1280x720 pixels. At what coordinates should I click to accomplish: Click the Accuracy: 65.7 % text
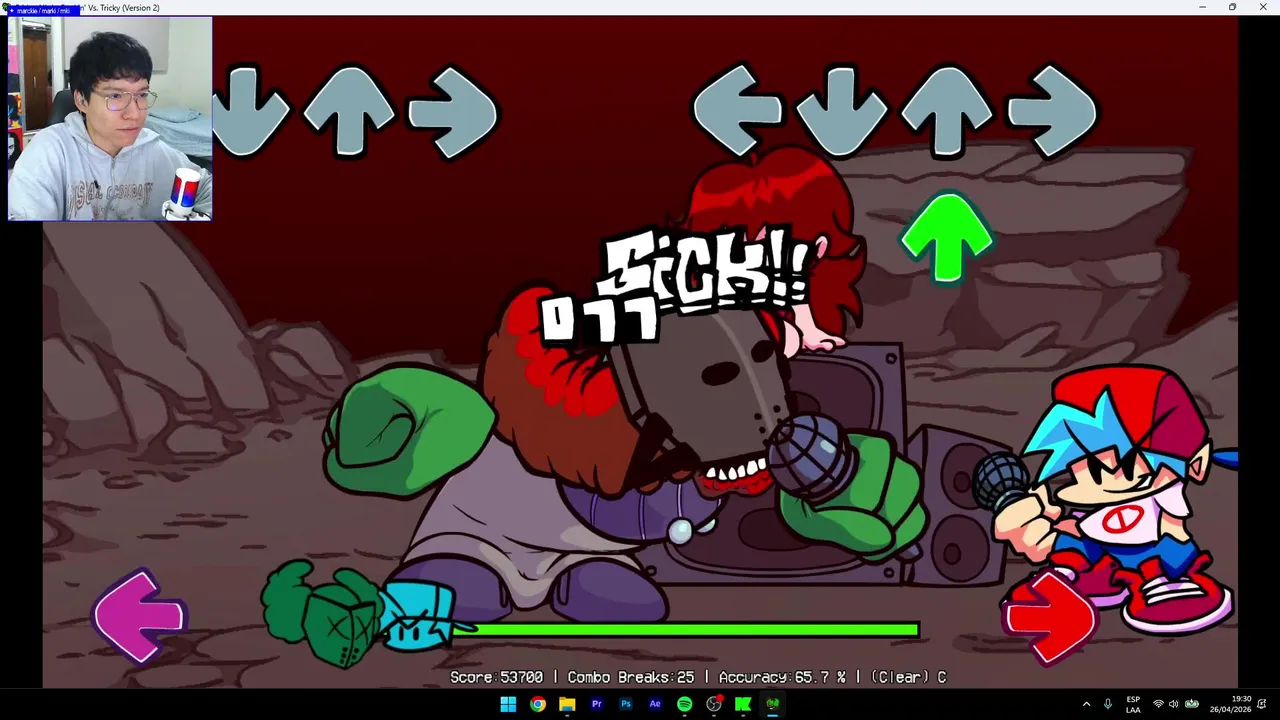coord(782,677)
